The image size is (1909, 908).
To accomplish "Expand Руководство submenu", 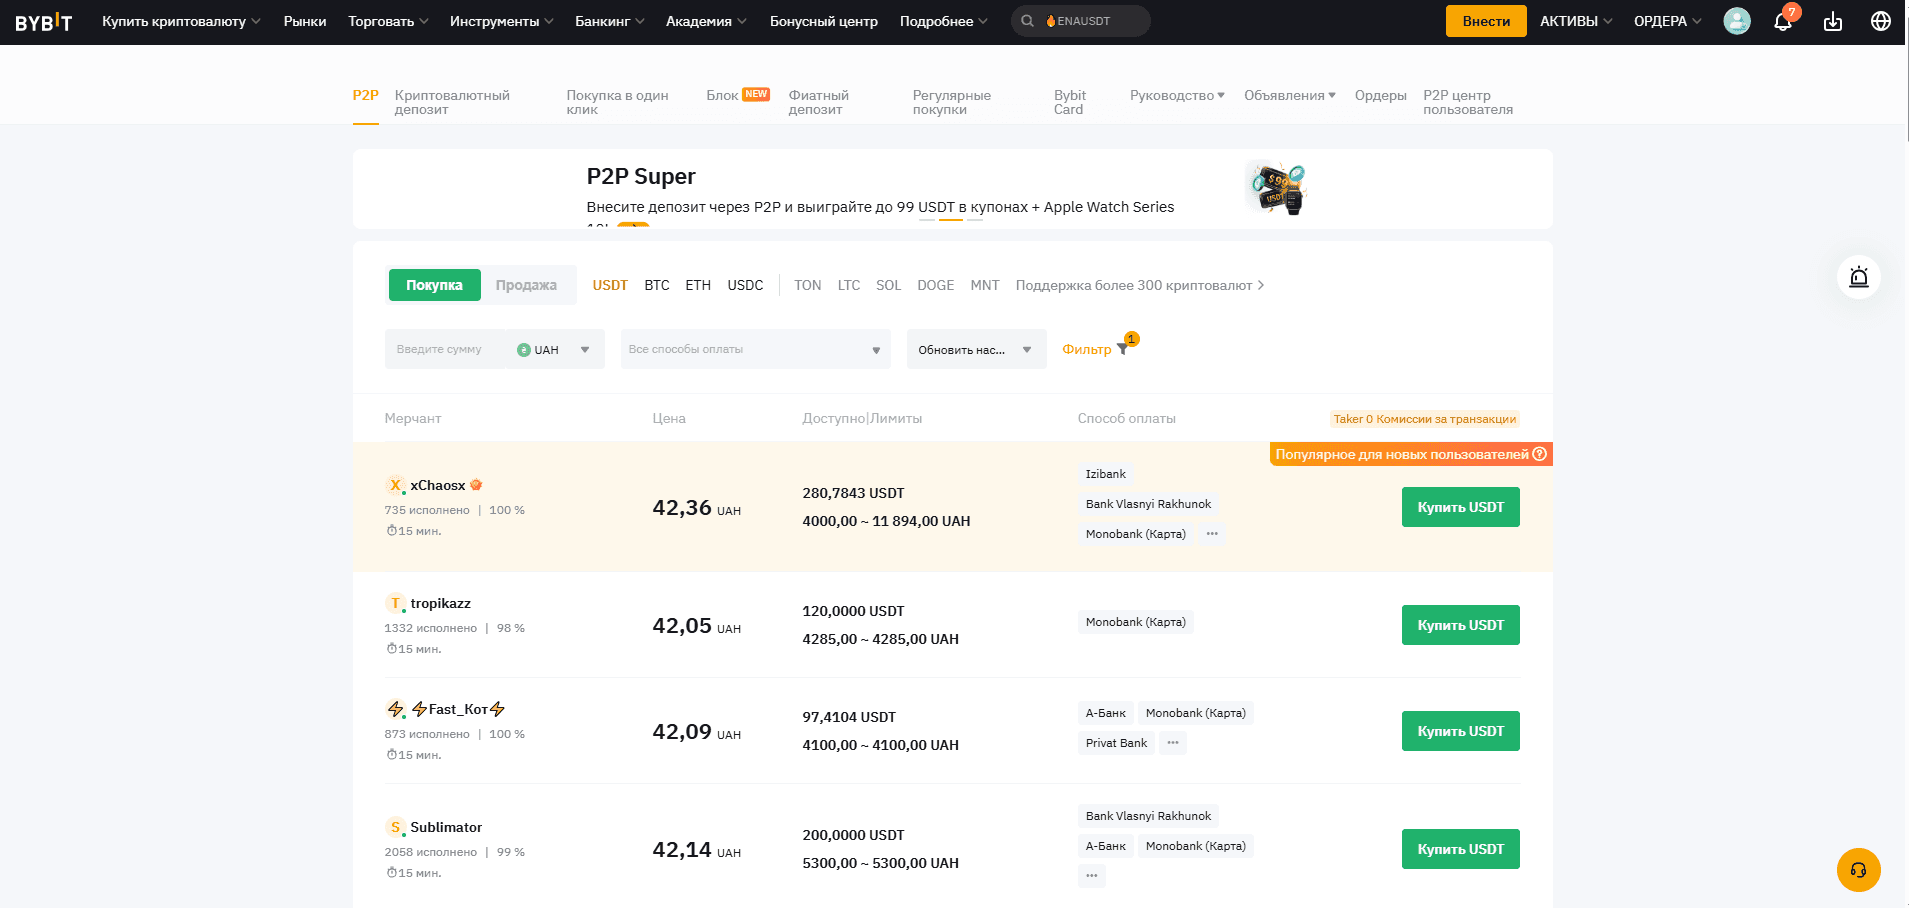I will click(x=1177, y=95).
